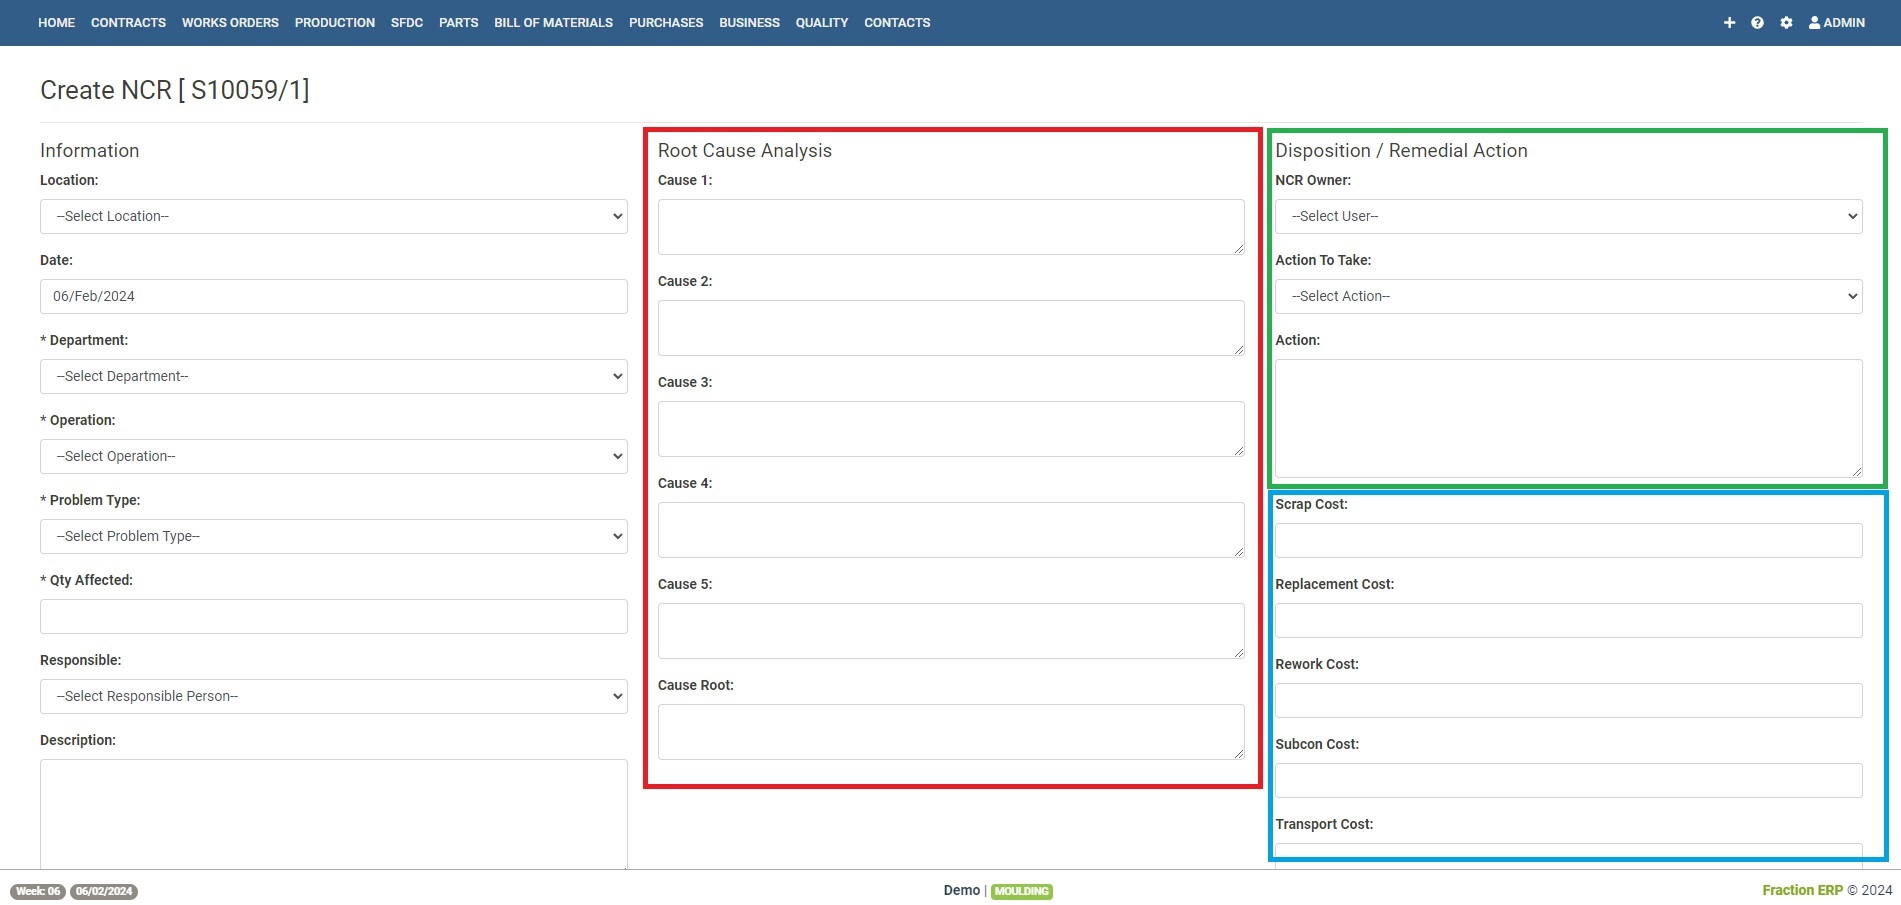Open the ADMIN user menu

pyautogui.click(x=1837, y=23)
